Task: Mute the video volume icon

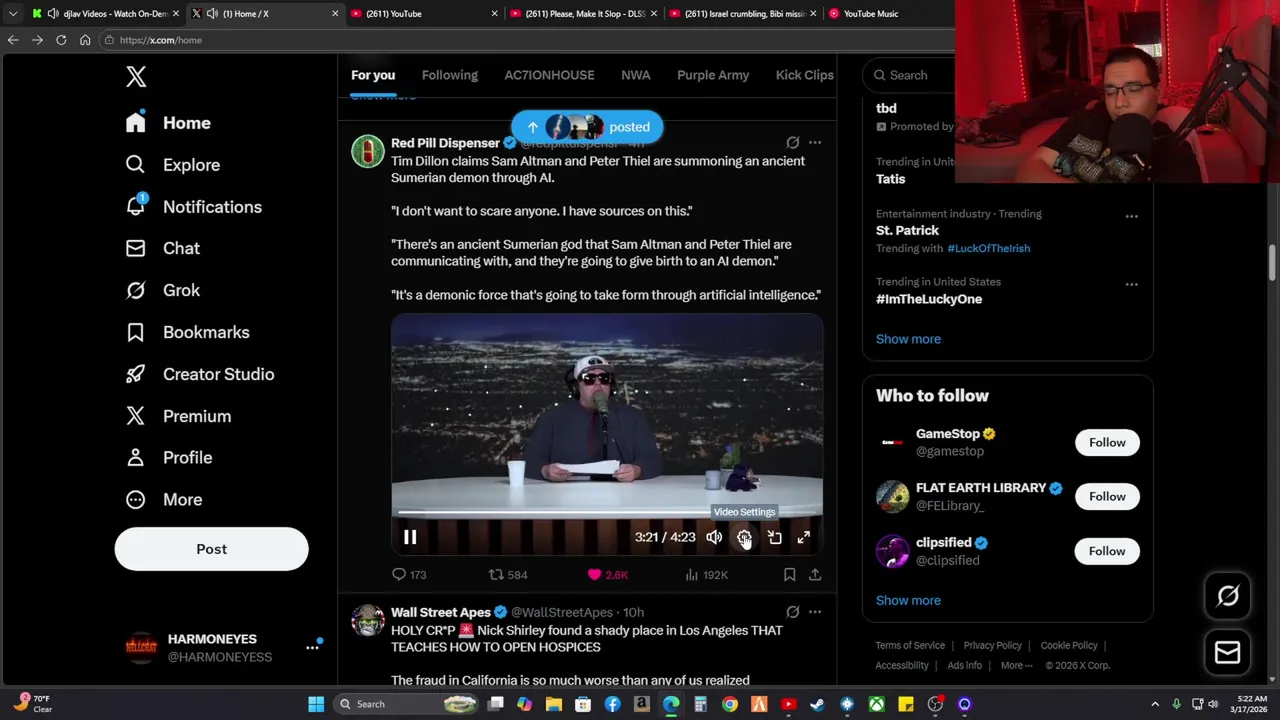Action: 714,537
